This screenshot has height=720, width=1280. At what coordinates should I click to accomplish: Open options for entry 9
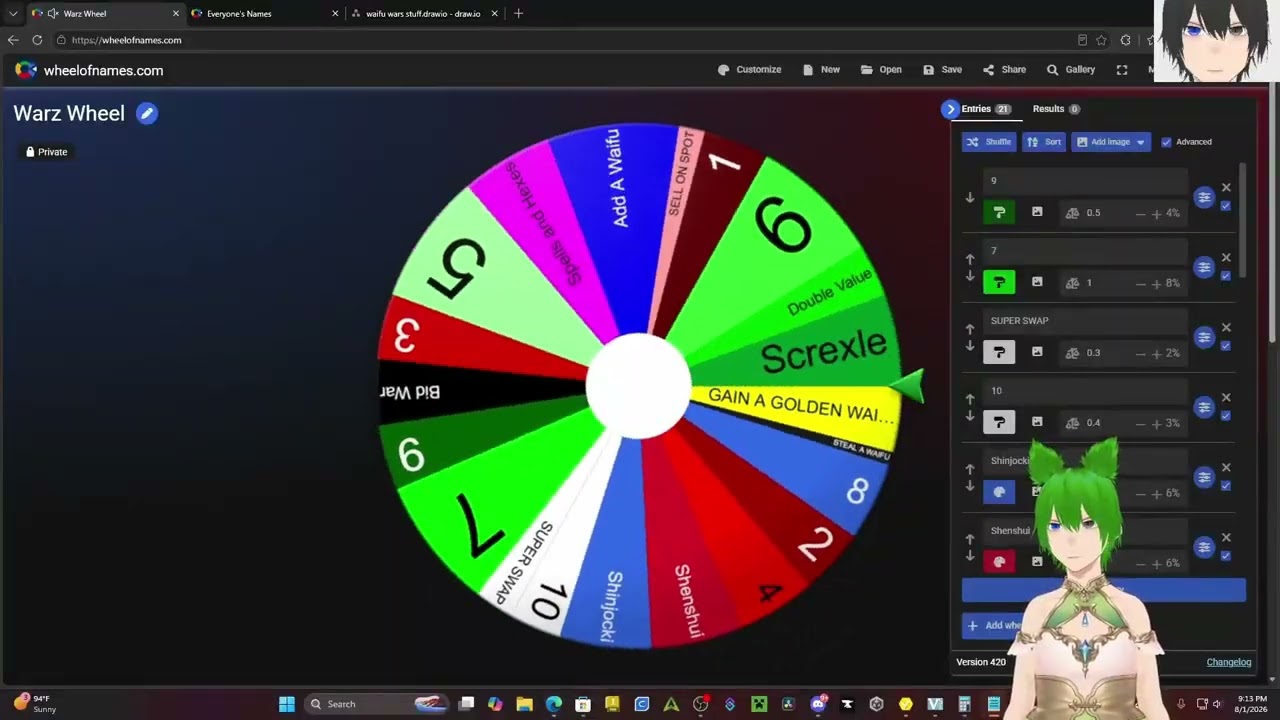click(1204, 197)
